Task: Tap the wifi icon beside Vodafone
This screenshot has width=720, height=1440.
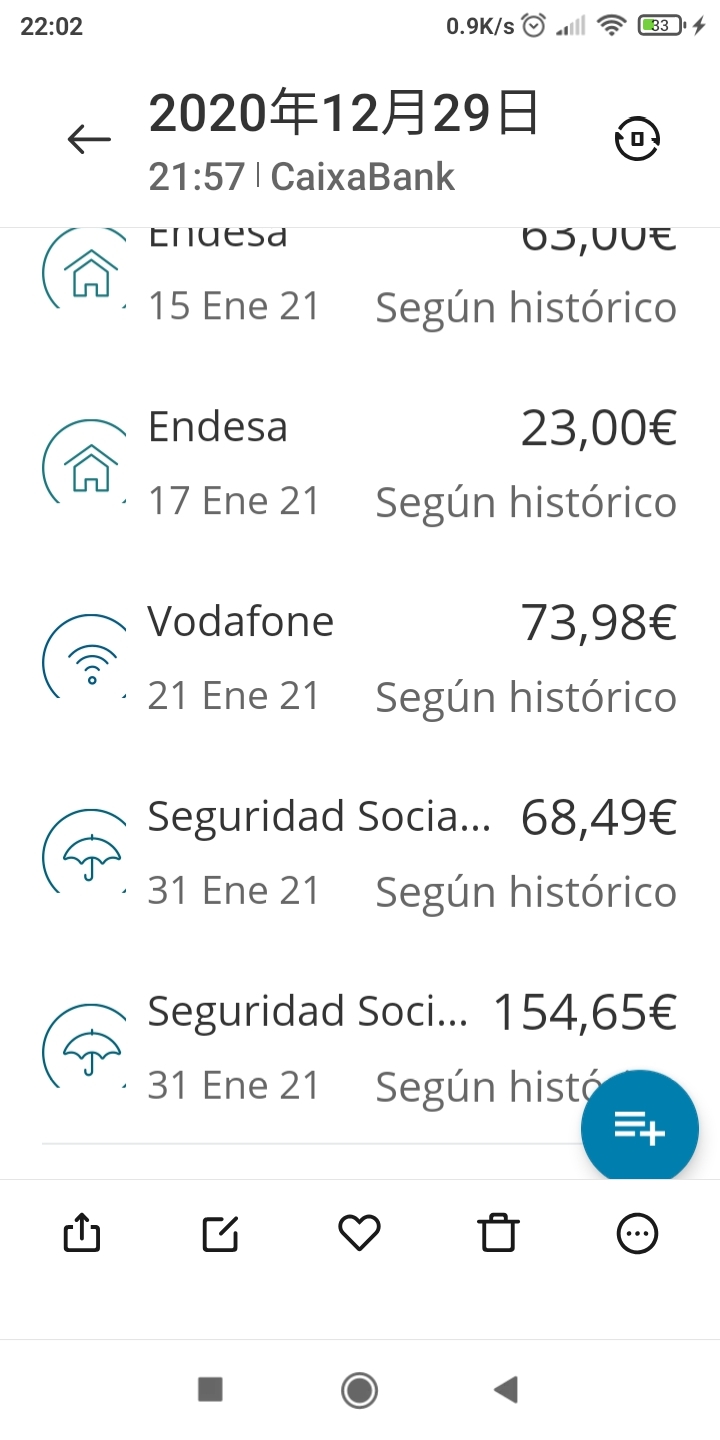Action: tap(90, 660)
